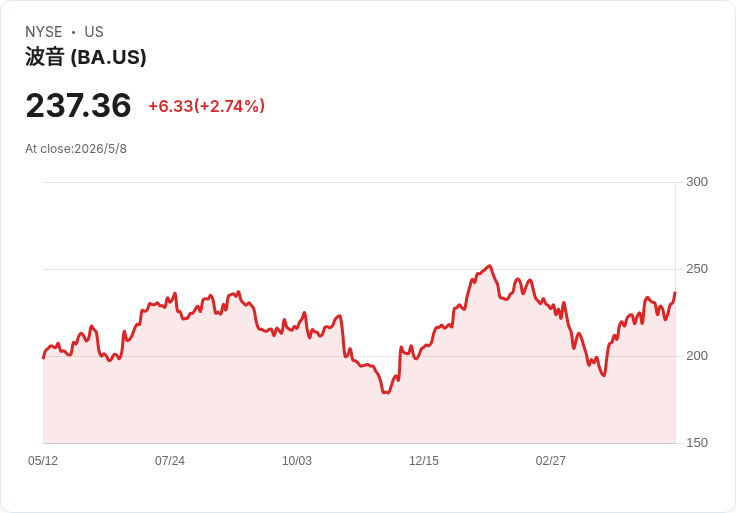The height and width of the screenshot is (513, 736).
Task: Click the starting point of the price line
Action: tap(44, 358)
